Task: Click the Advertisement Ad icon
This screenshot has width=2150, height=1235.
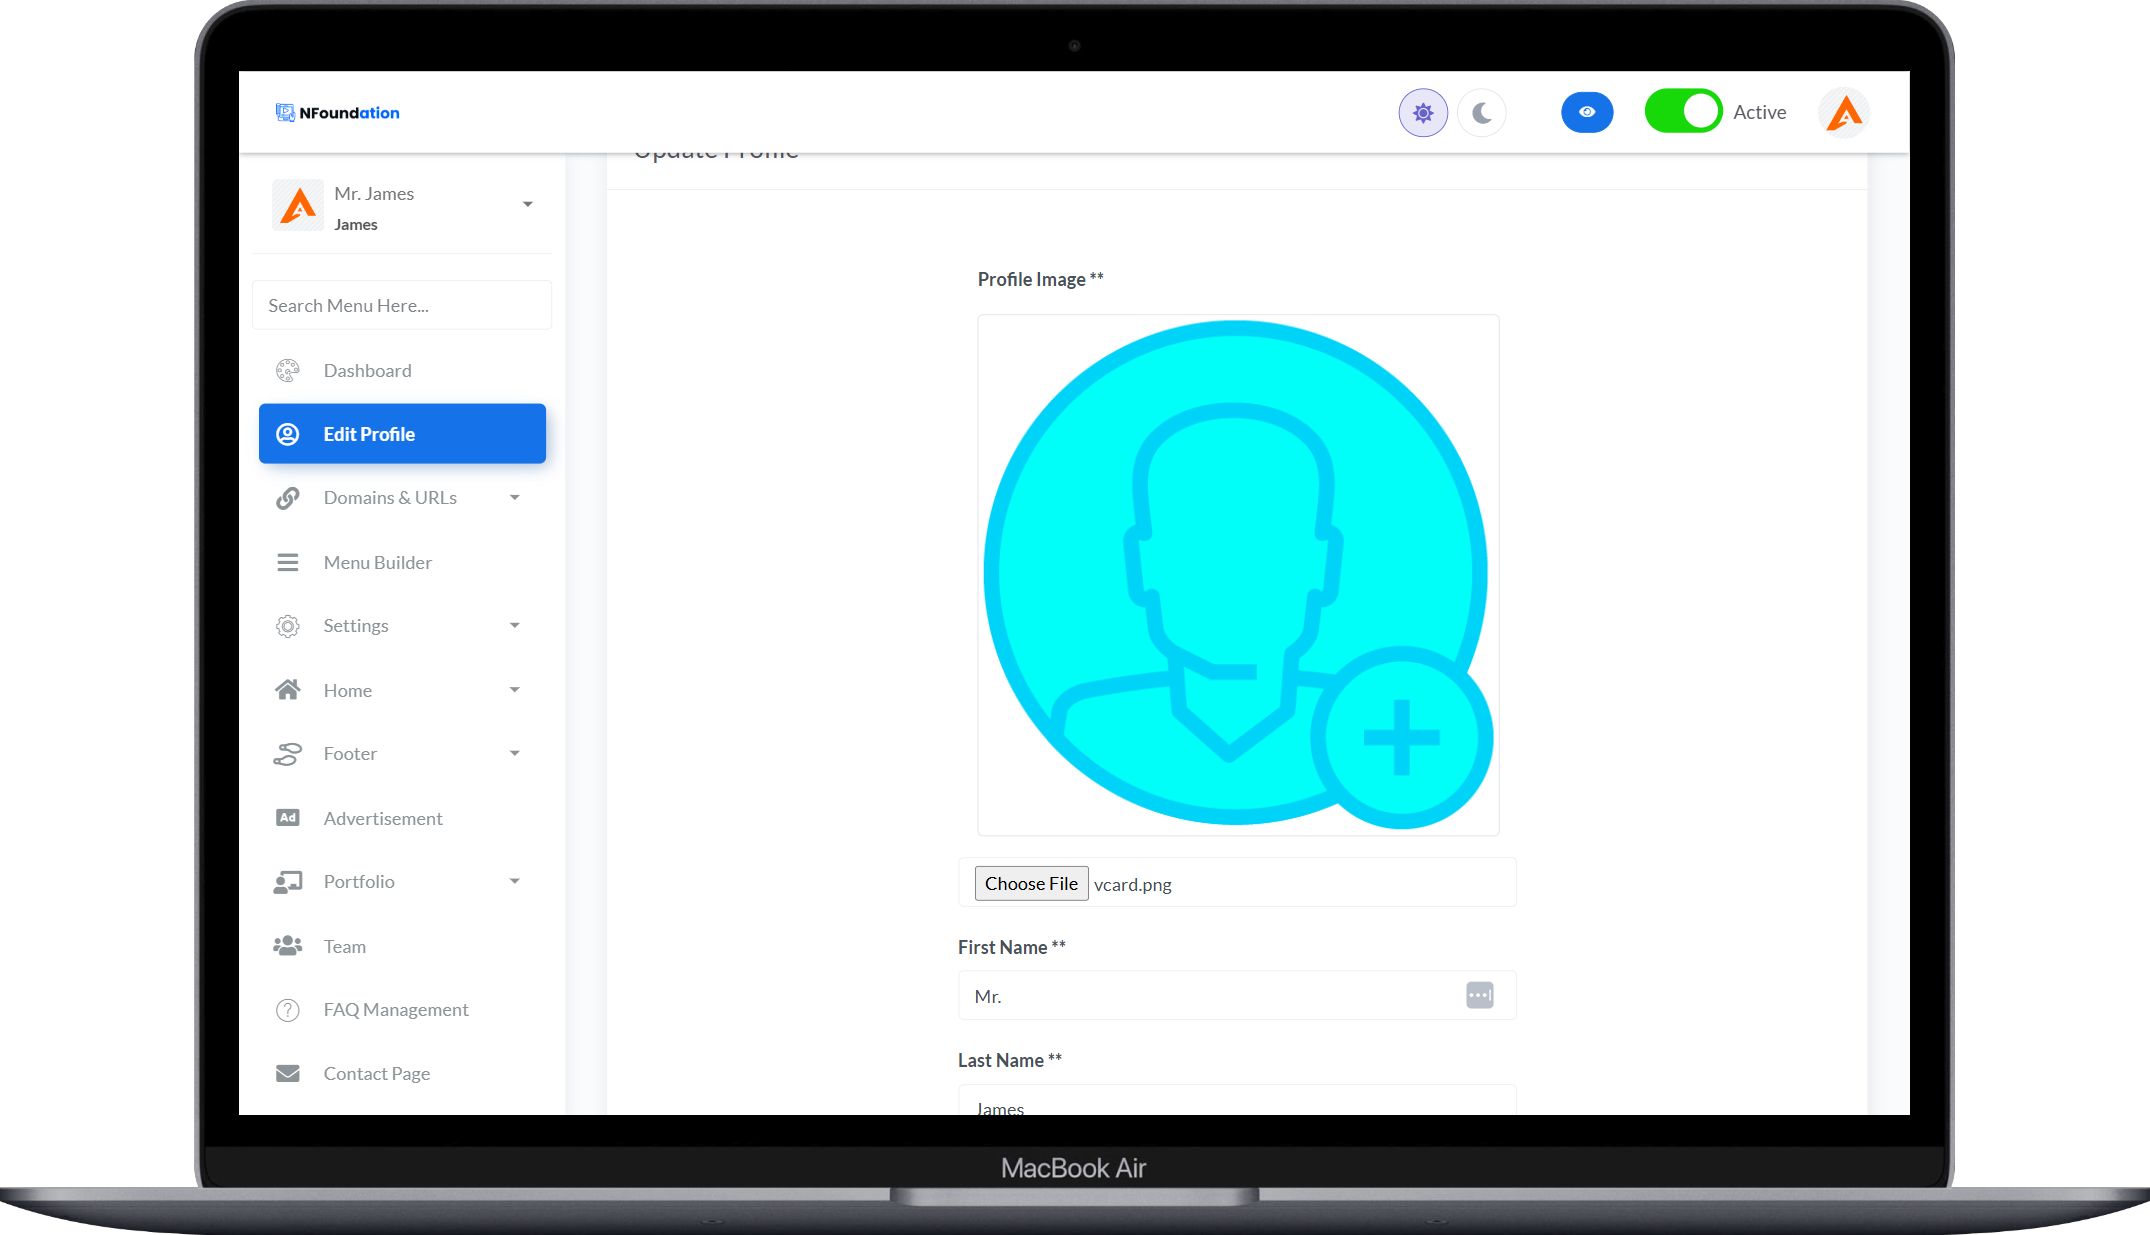Action: point(288,818)
